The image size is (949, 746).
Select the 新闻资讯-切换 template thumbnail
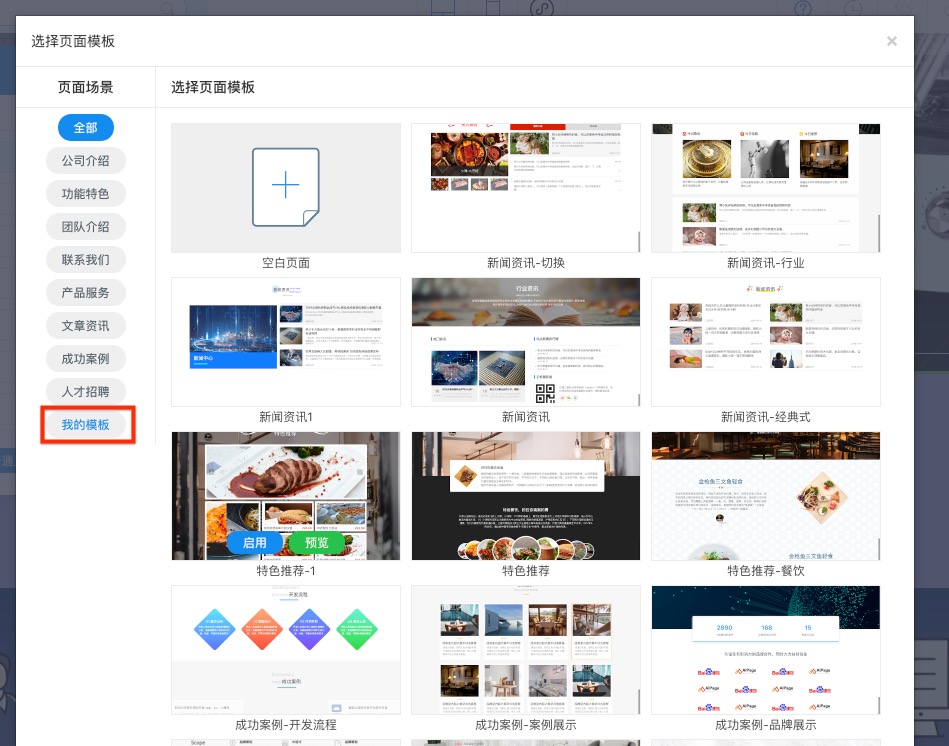pyautogui.click(x=525, y=188)
